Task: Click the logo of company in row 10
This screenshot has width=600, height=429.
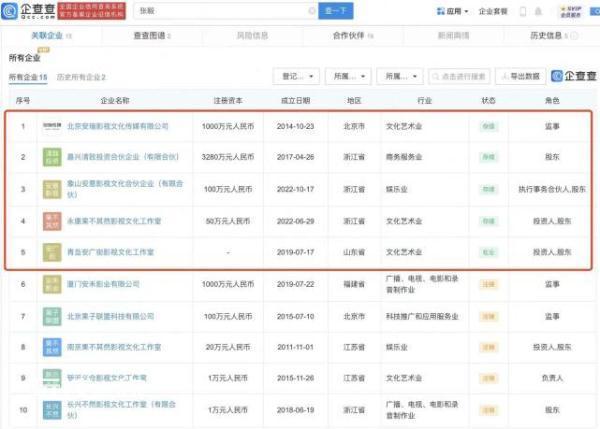Action: coord(52,410)
